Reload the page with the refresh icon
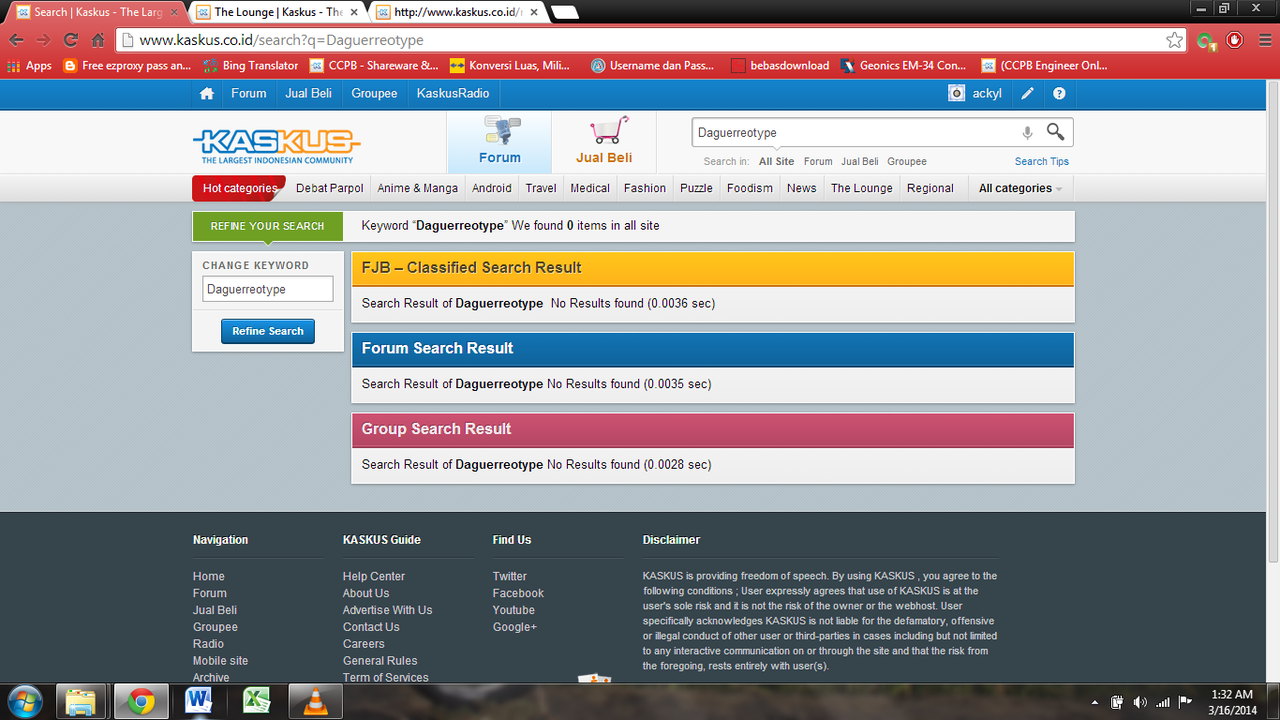This screenshot has width=1280, height=720. click(x=70, y=40)
